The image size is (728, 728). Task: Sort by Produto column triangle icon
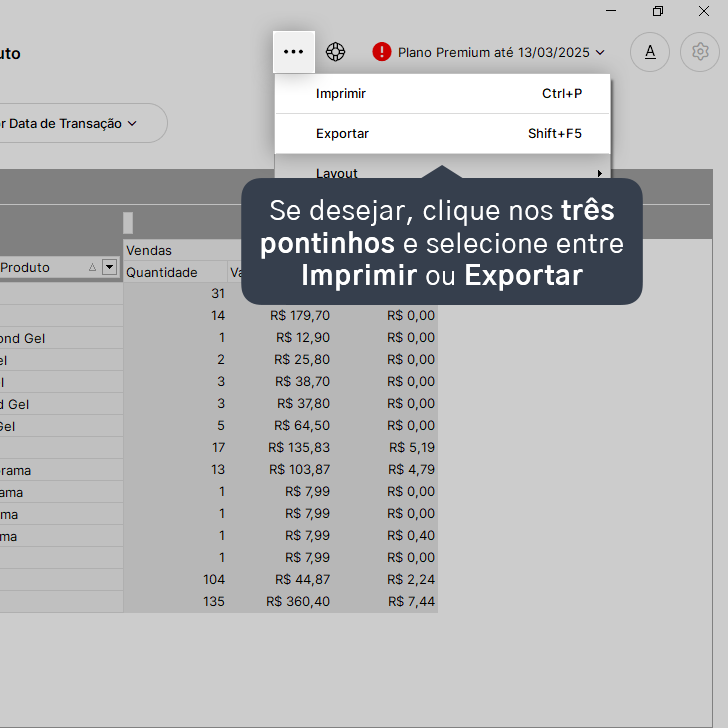tap(92, 267)
